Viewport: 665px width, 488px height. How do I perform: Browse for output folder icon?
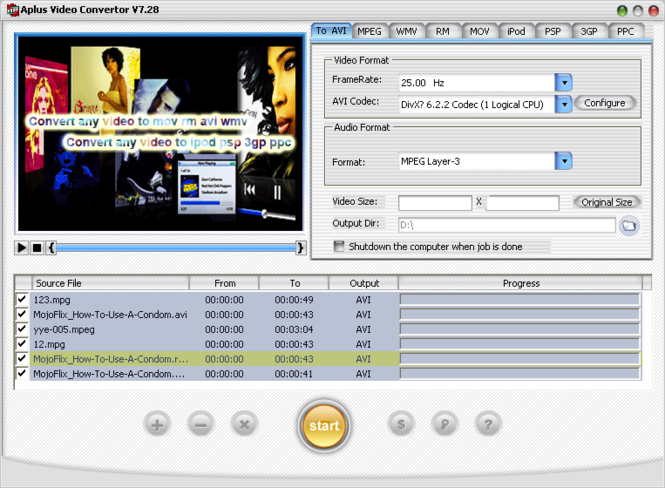629,225
